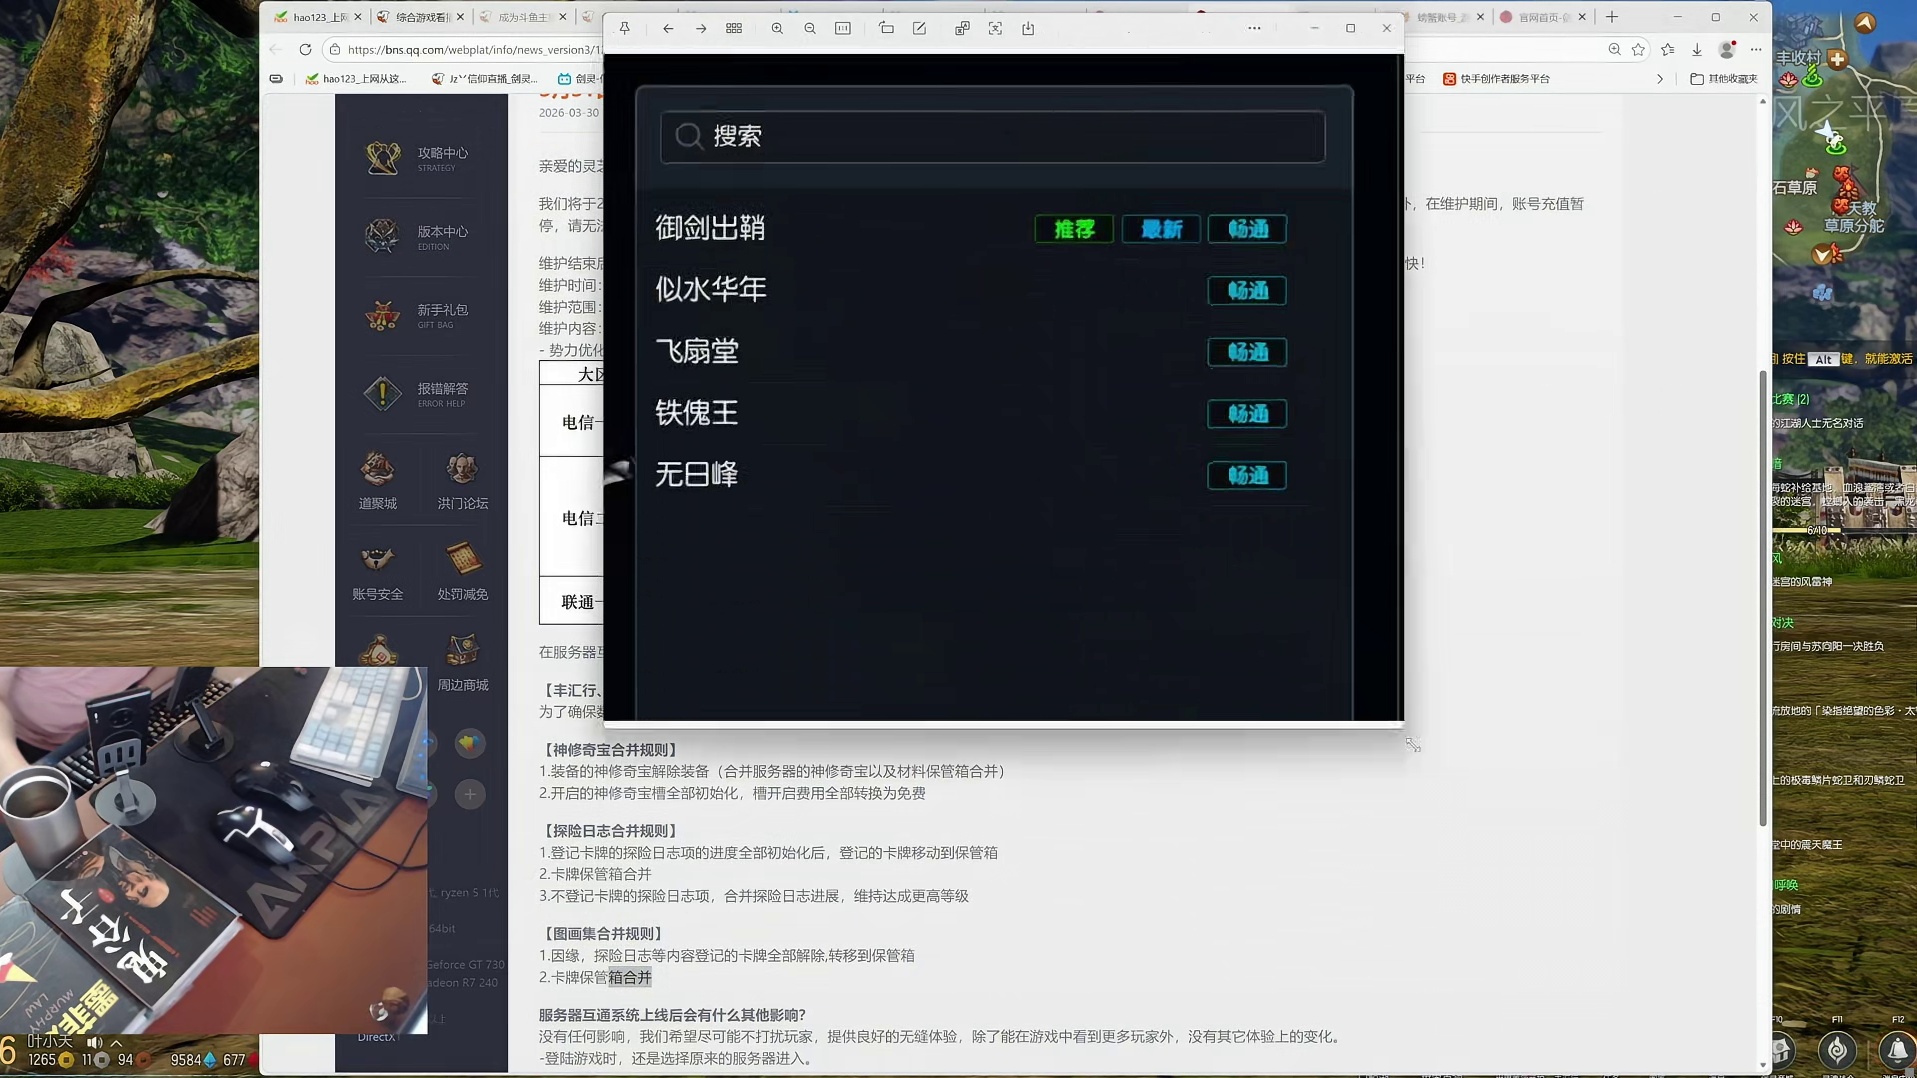Expand favorites bar overflow chevron
This screenshot has height=1078, width=1917.
pos(1660,79)
